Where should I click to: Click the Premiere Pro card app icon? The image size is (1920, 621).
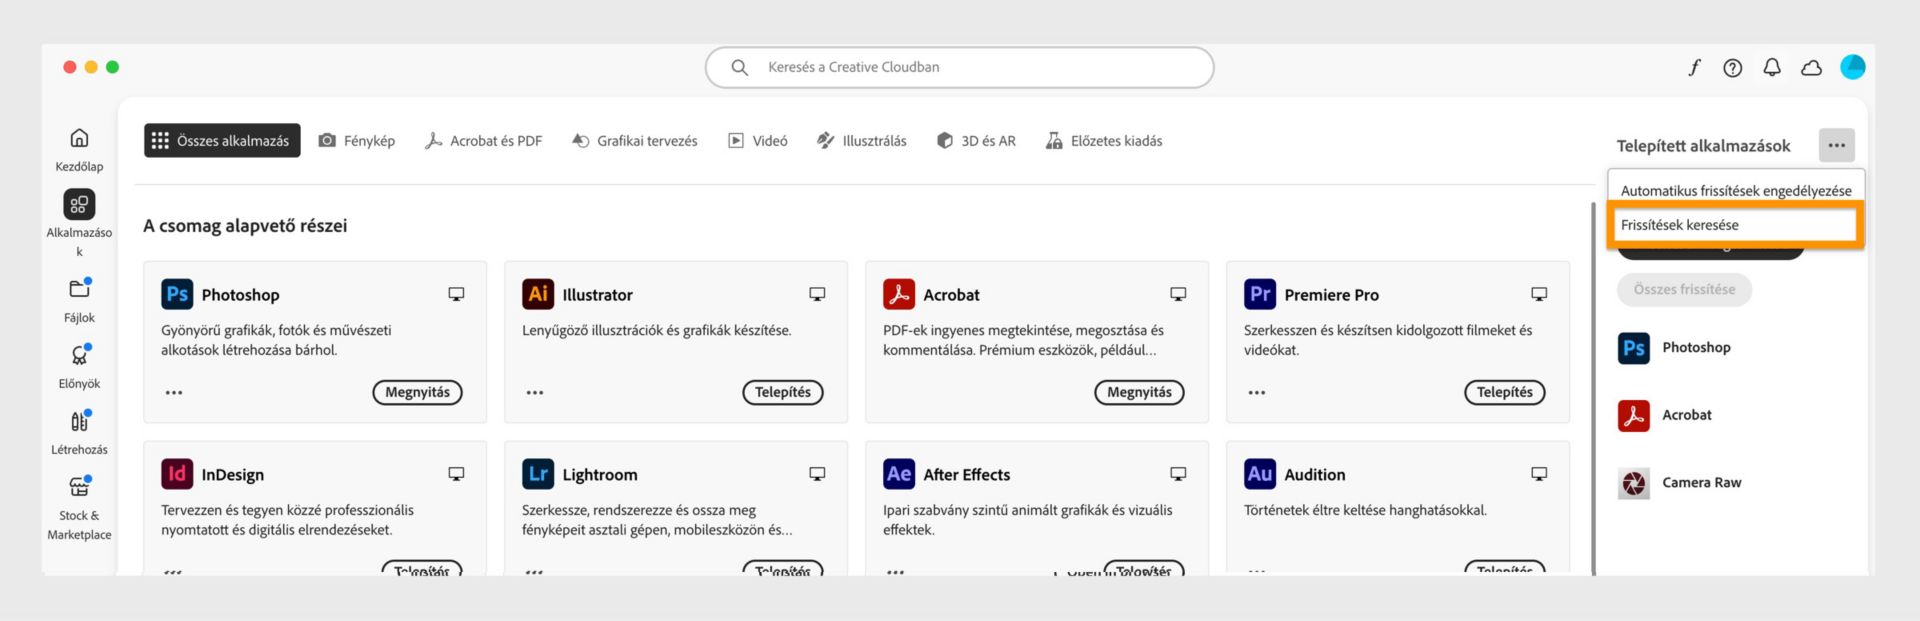click(x=1260, y=294)
